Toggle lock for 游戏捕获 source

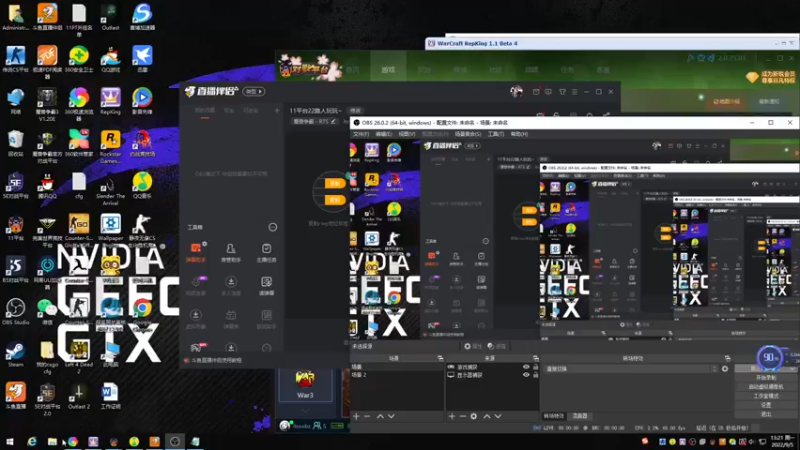click(536, 367)
